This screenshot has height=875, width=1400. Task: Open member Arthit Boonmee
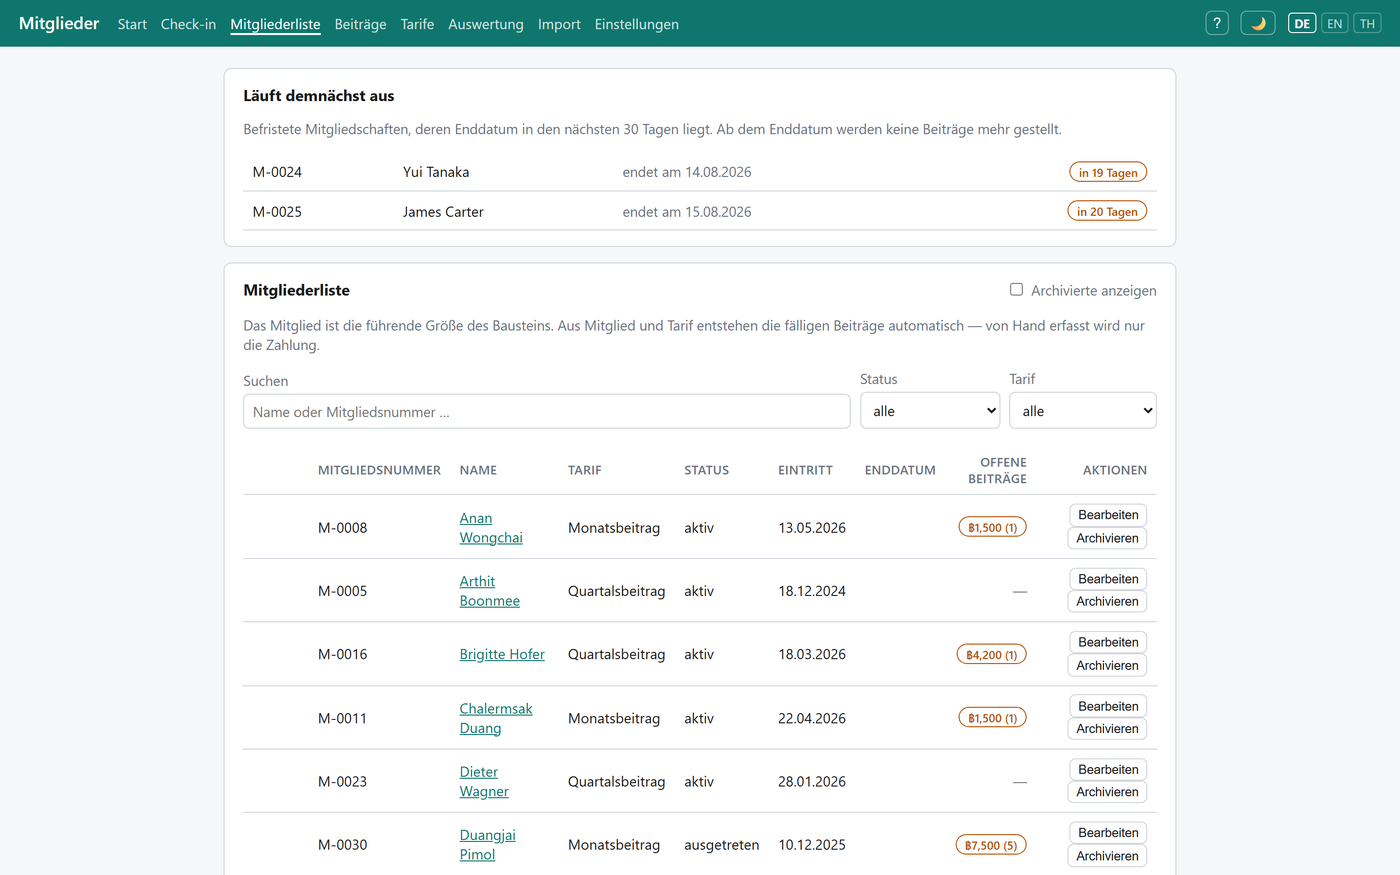click(x=489, y=591)
